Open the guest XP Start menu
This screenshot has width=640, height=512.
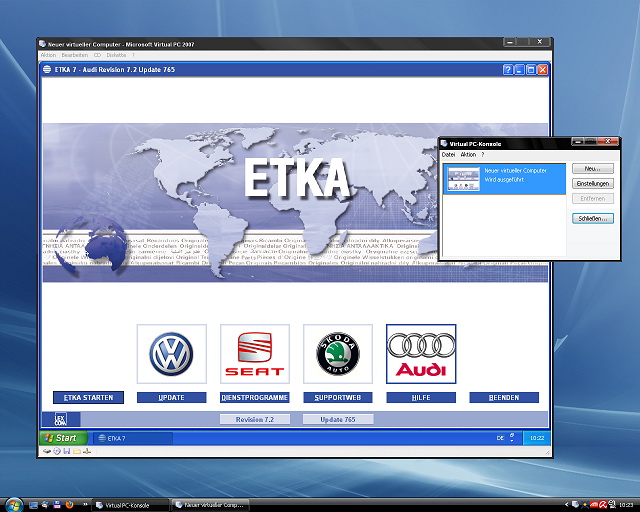tap(64, 438)
